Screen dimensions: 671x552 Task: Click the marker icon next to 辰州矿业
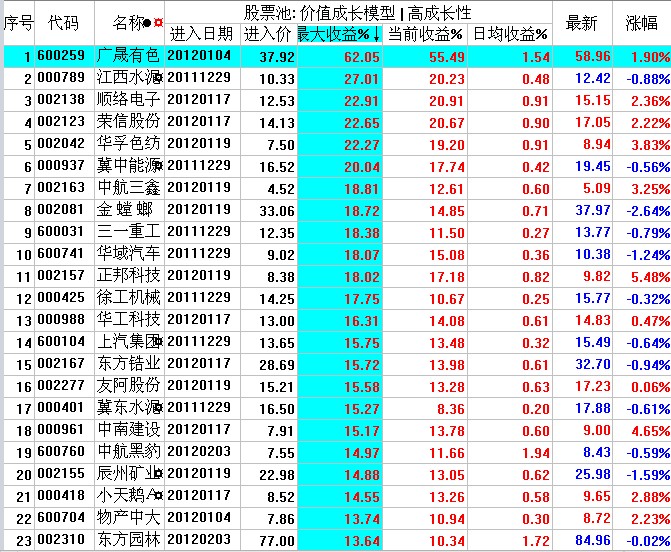pyautogui.click(x=159, y=474)
